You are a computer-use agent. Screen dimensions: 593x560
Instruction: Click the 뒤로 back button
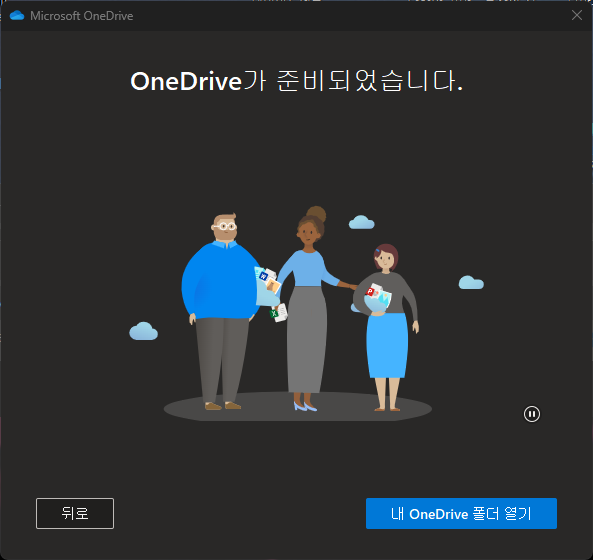75,513
